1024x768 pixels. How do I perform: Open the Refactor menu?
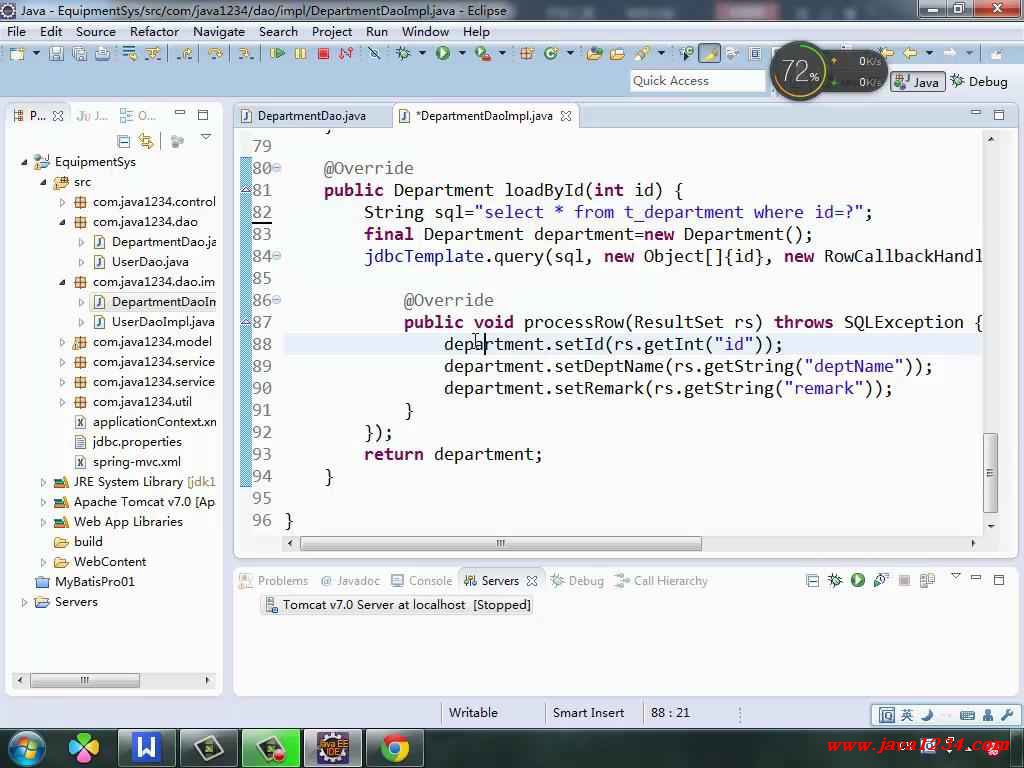pos(154,31)
